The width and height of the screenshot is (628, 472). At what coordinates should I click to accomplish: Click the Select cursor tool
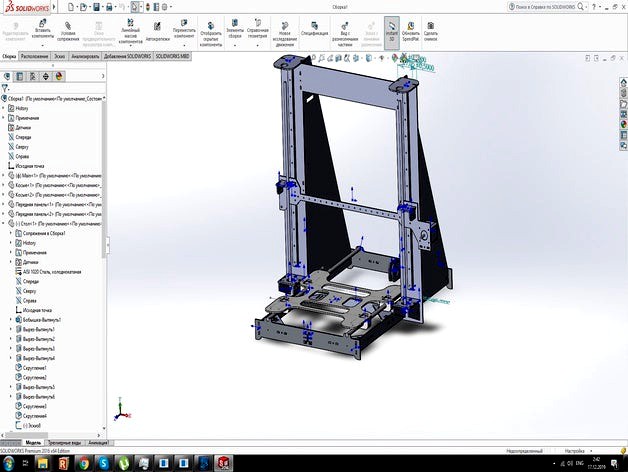pos(135,7)
